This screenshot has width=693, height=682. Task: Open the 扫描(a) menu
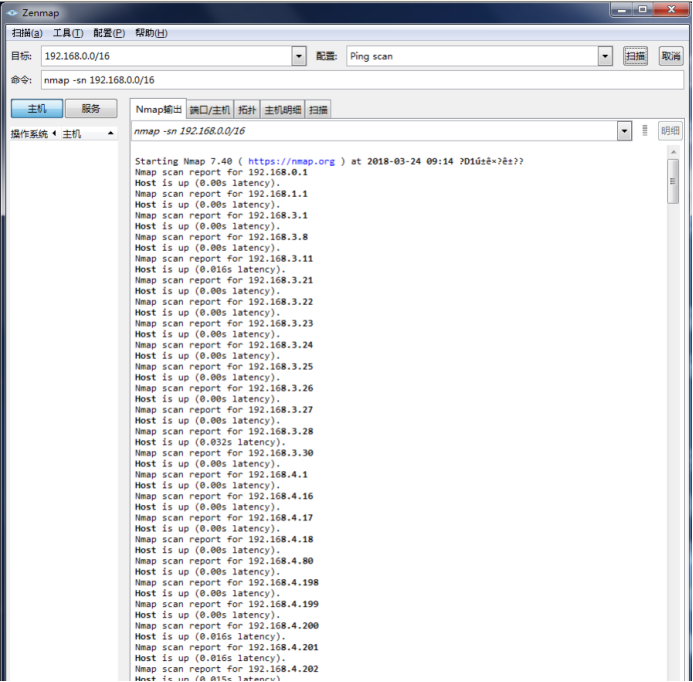coord(27,33)
